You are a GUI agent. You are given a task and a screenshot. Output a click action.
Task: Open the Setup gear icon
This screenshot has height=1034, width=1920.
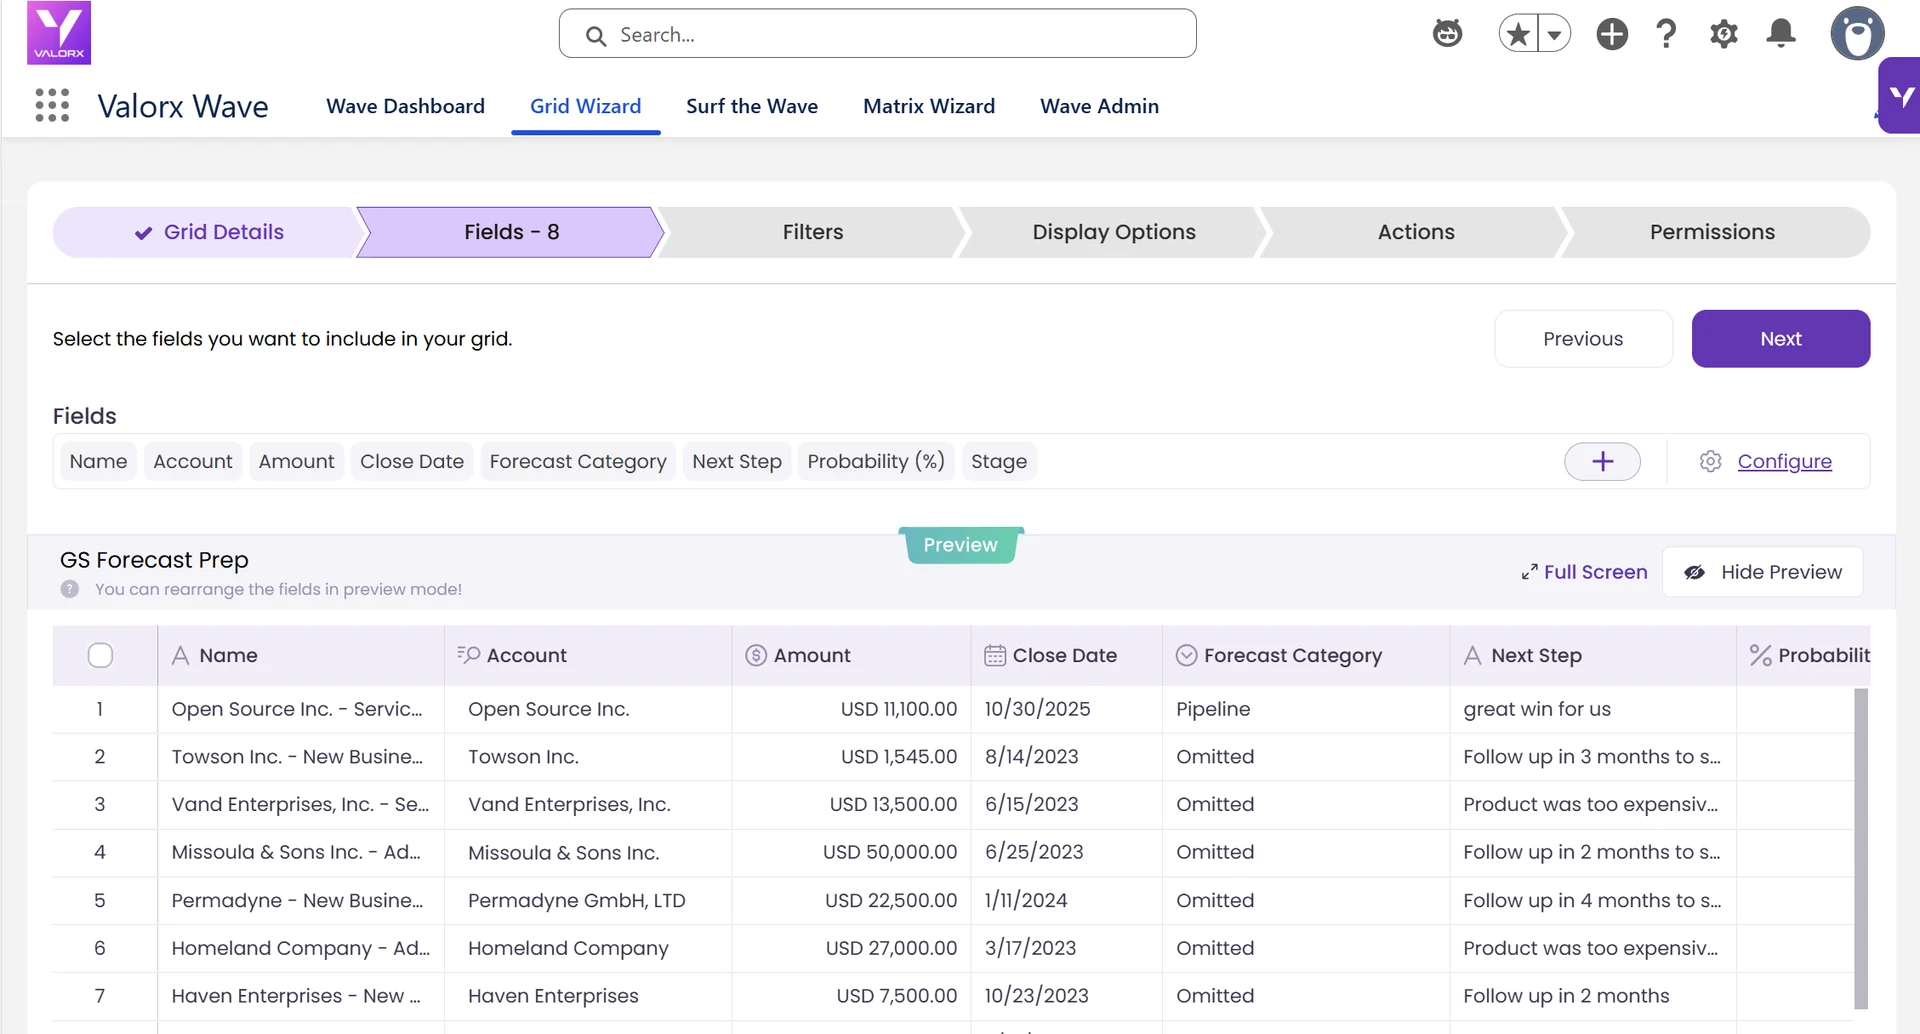1724,34
